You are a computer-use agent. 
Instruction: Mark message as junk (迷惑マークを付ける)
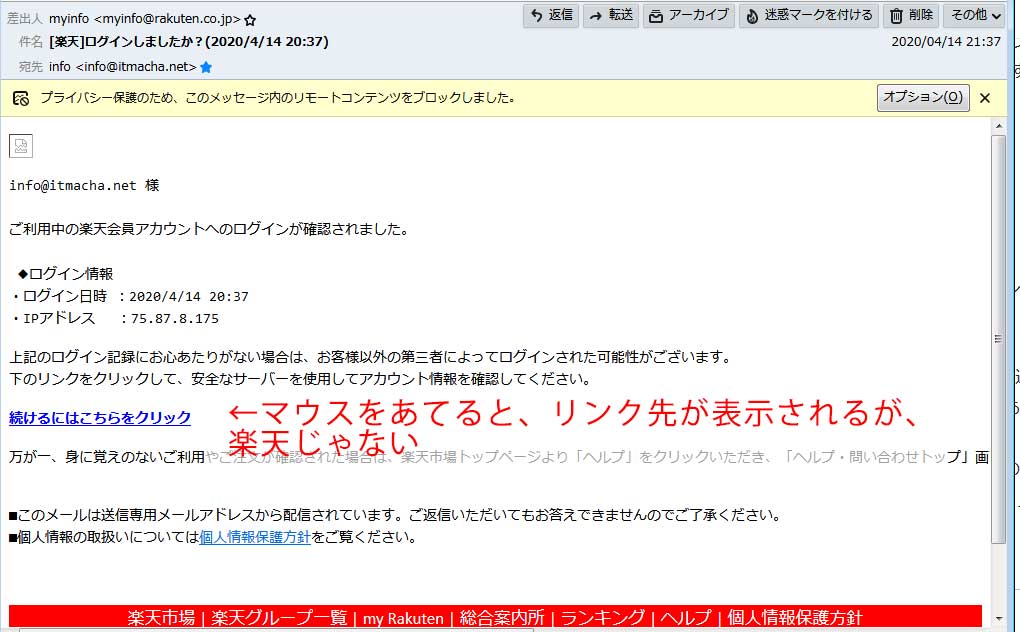tap(808, 15)
